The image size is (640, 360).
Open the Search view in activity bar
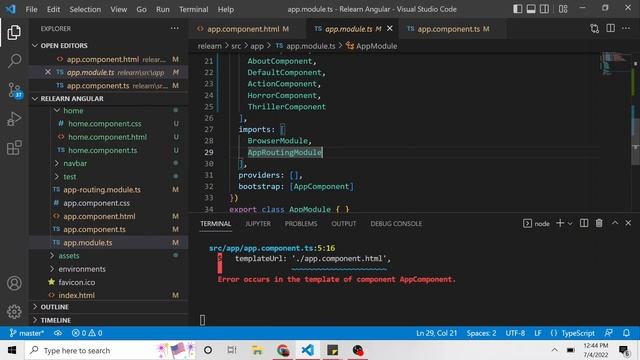tap(14, 61)
